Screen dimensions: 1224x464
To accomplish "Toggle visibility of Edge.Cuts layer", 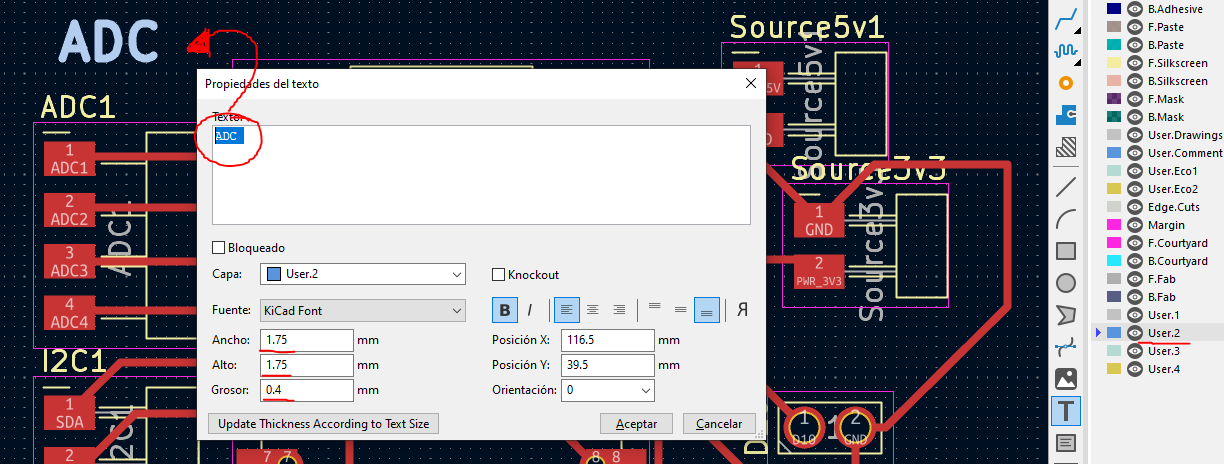I will click(x=1135, y=207).
